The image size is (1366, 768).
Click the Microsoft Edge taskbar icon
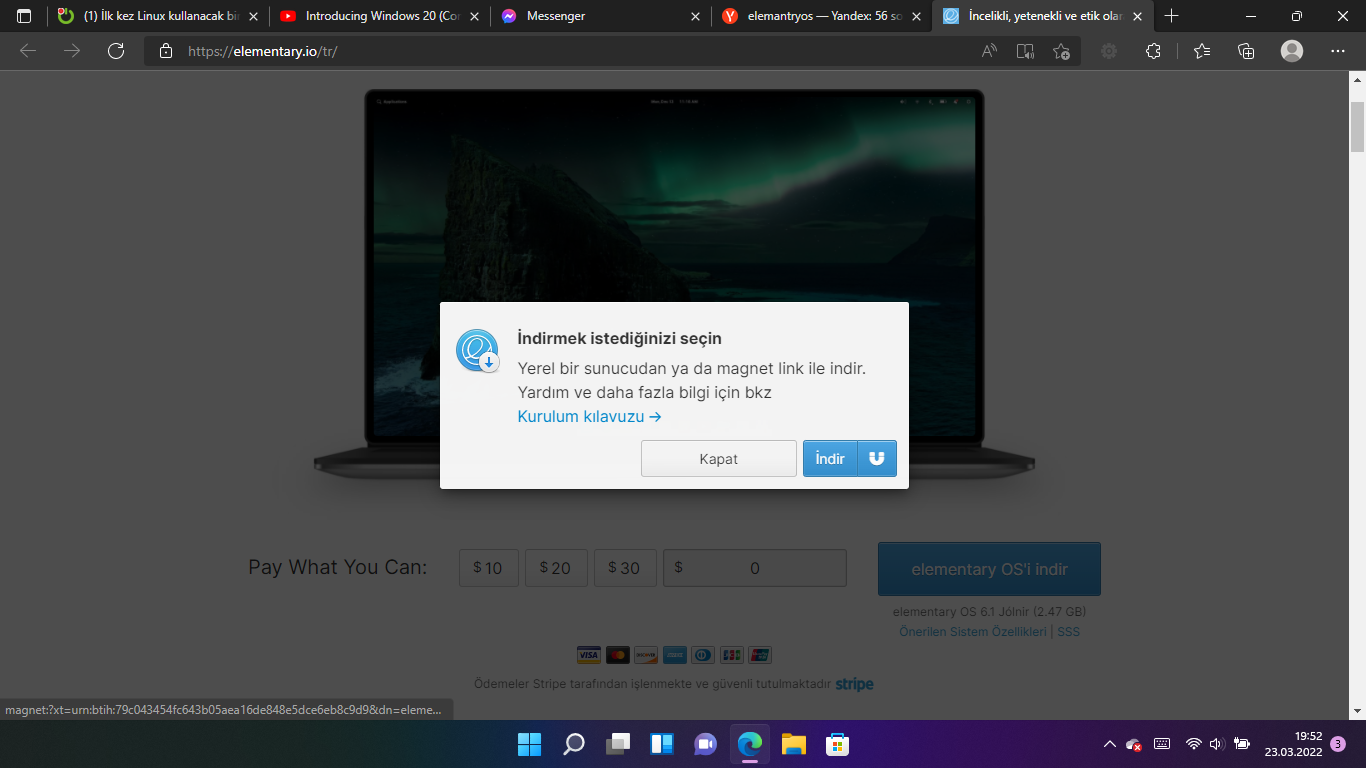coord(750,744)
